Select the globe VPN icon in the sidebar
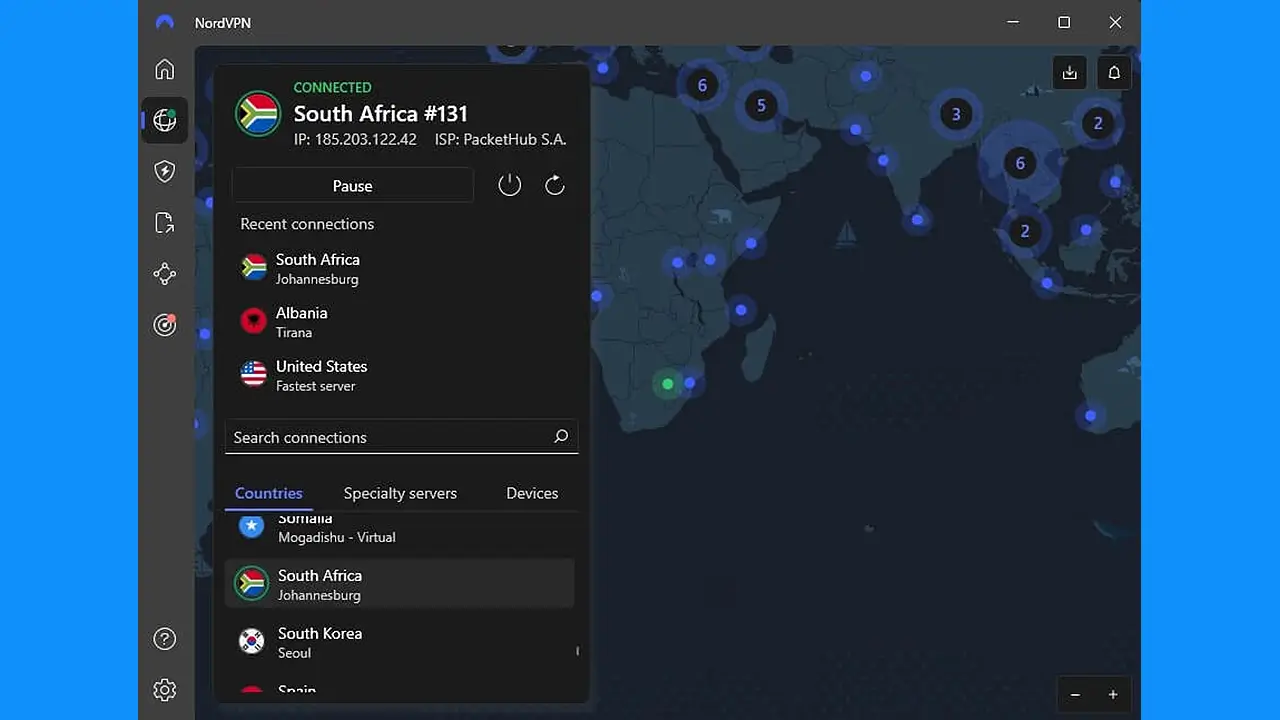The height and width of the screenshot is (720, 1280). [x=165, y=120]
